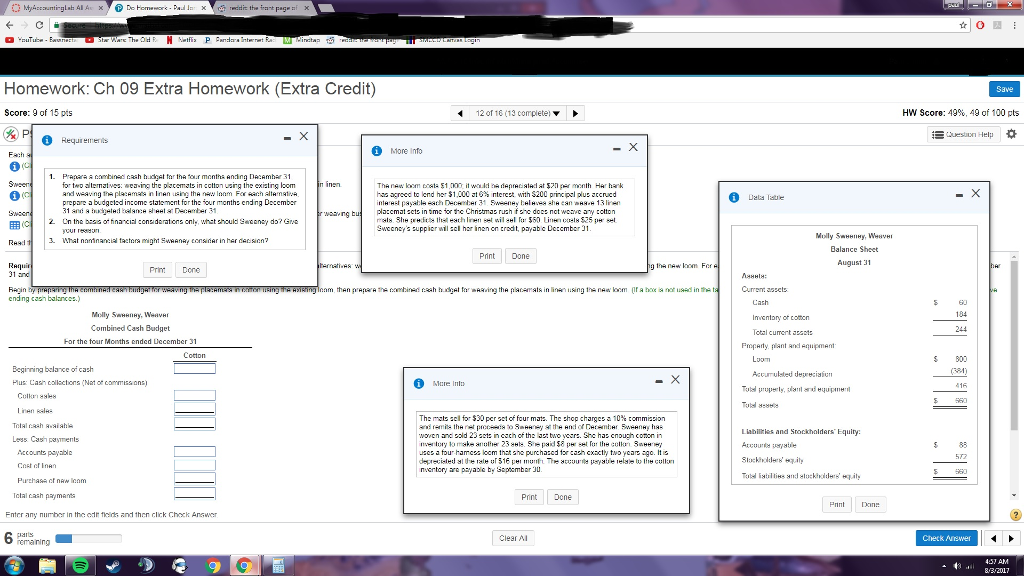Minimize the bottom More Info popup
This screenshot has width=1024, height=576.
[659, 381]
